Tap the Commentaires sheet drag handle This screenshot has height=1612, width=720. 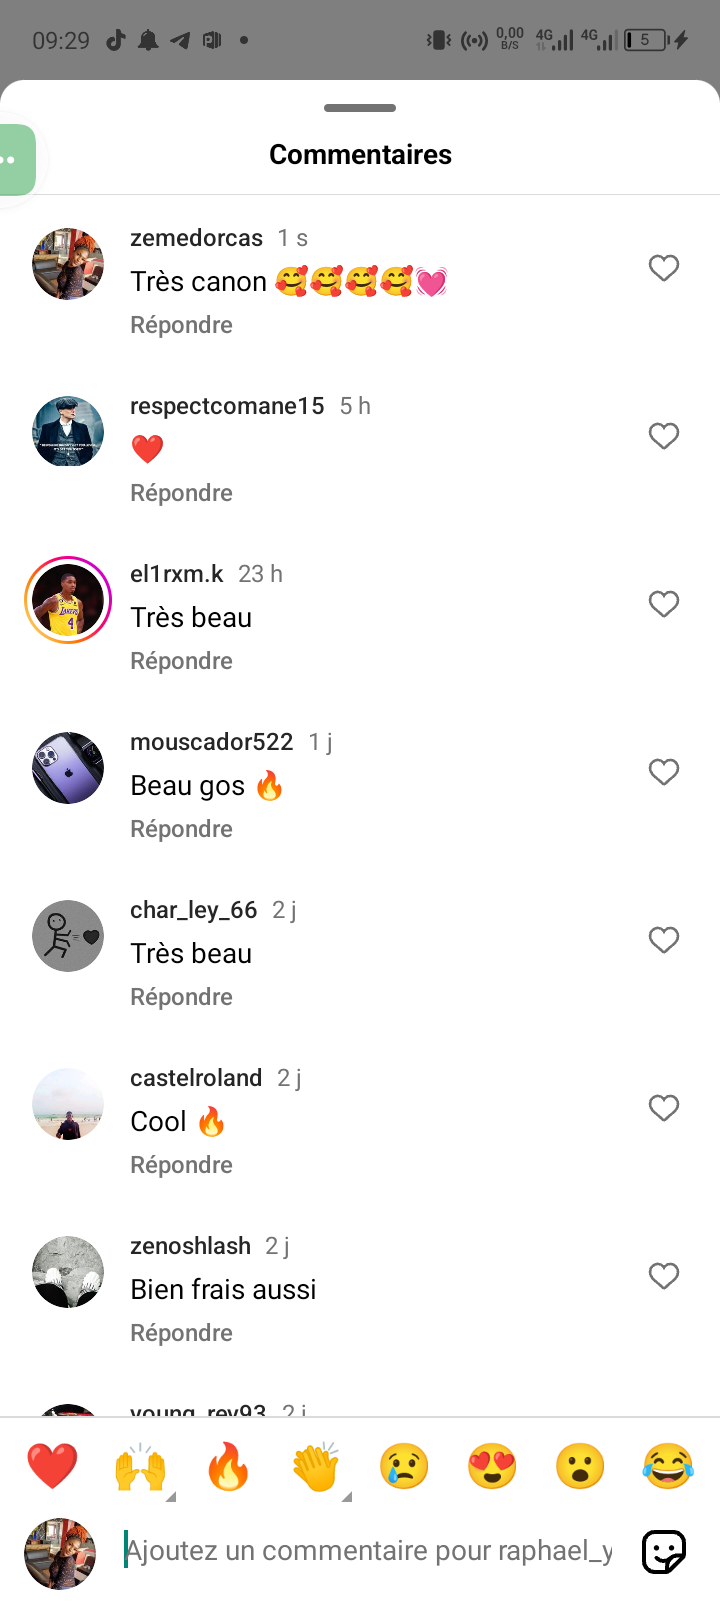(360, 108)
